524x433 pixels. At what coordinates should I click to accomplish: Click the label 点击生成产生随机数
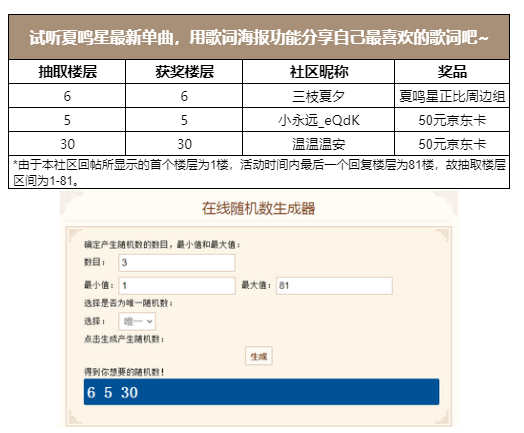coord(124,339)
